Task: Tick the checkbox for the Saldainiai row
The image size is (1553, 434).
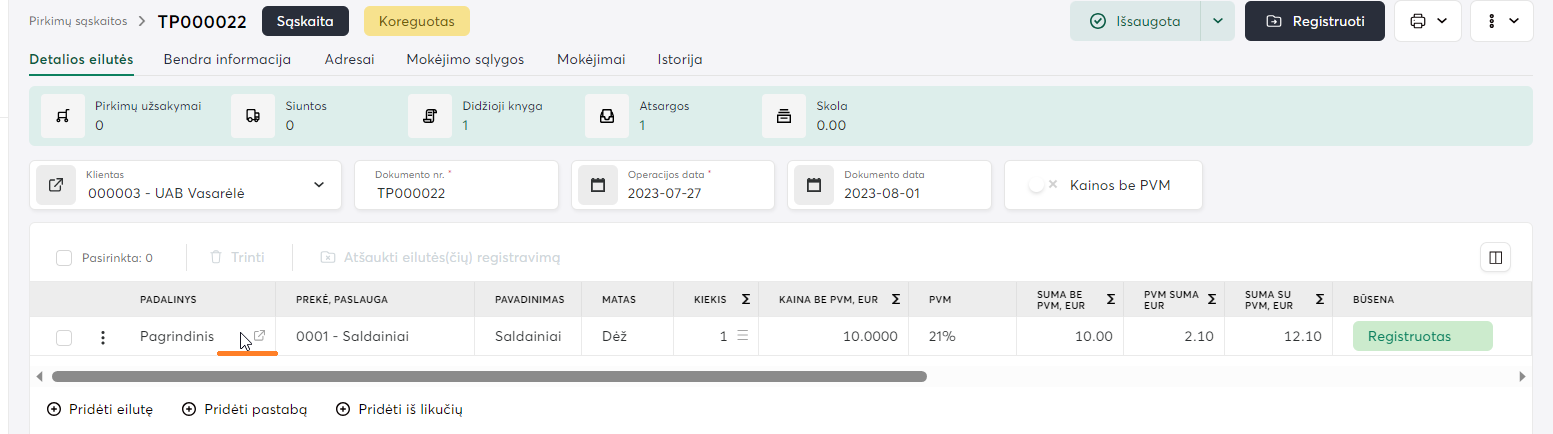Action: coord(64,338)
